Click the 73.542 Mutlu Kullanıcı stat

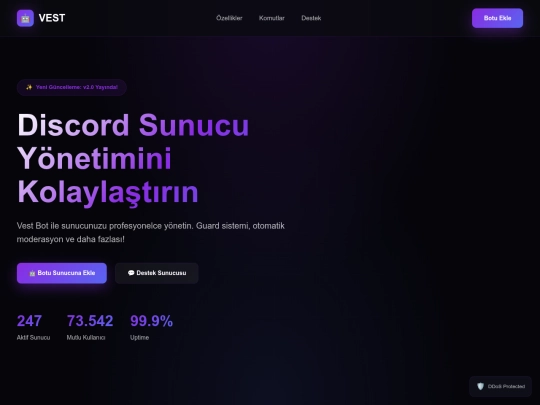point(90,327)
